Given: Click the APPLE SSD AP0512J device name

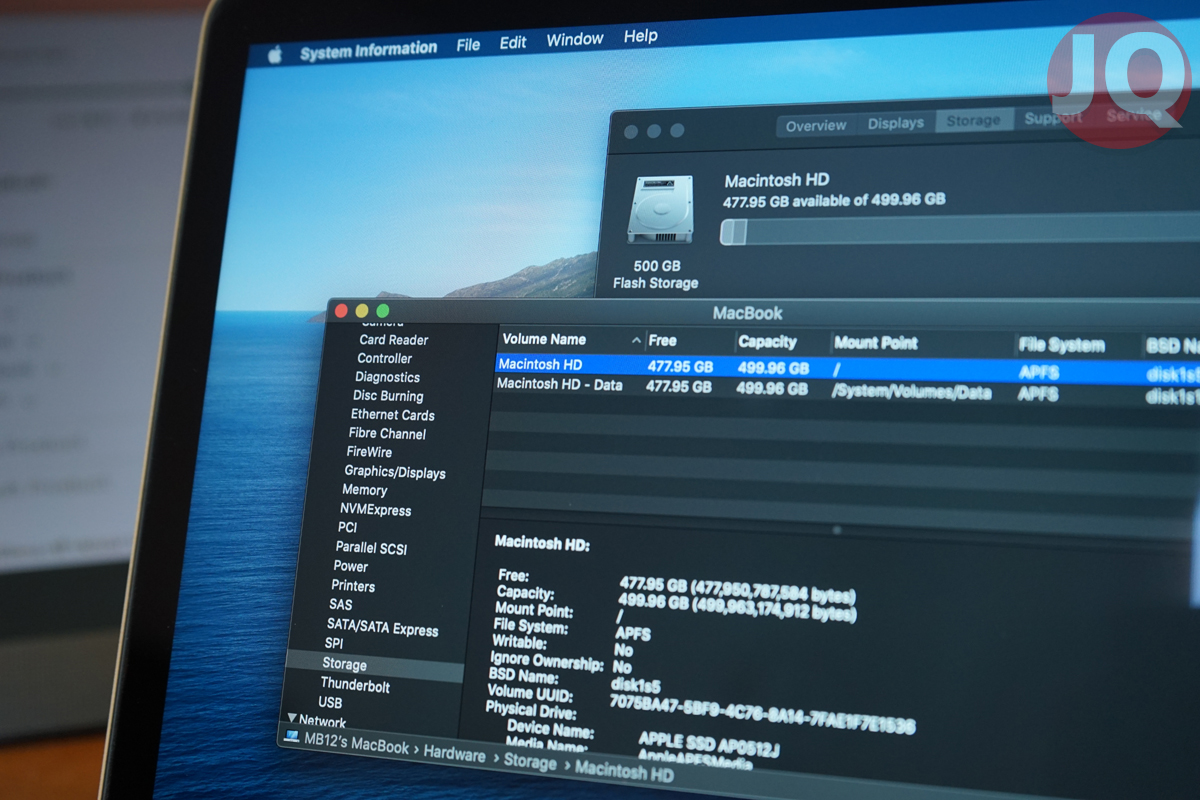Looking at the screenshot, I should pos(709,744).
